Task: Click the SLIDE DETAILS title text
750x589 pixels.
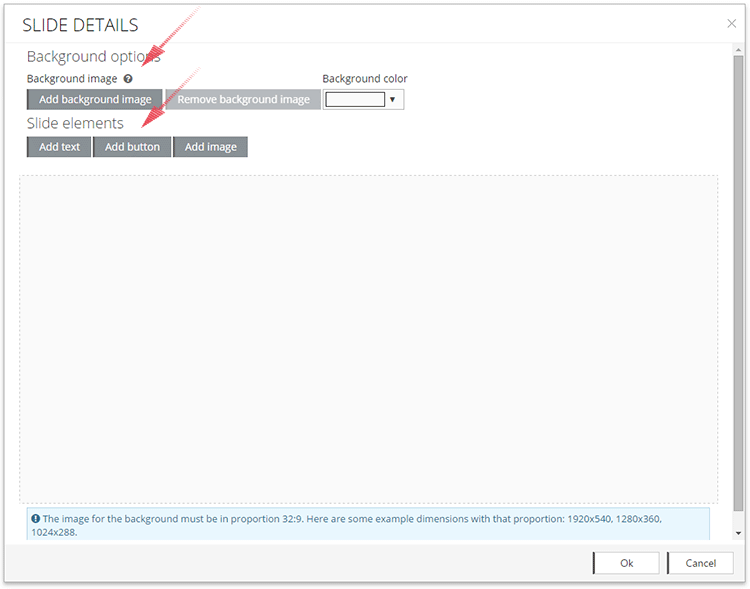Action: (80, 26)
